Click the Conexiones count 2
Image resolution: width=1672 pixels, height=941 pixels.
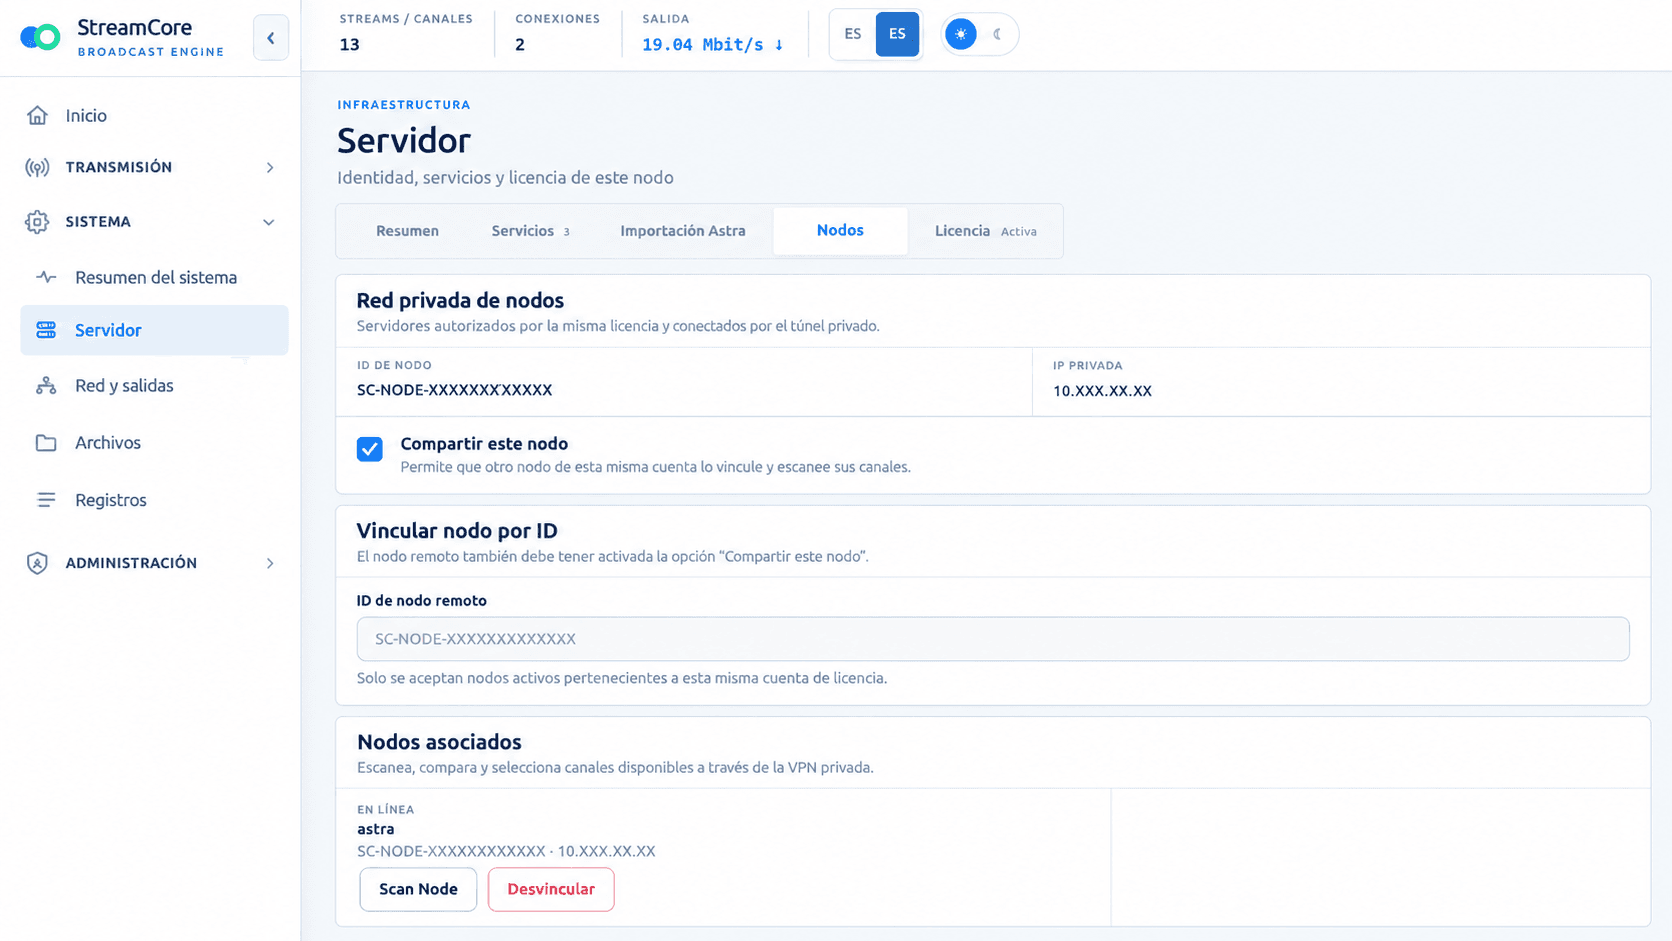tap(520, 44)
